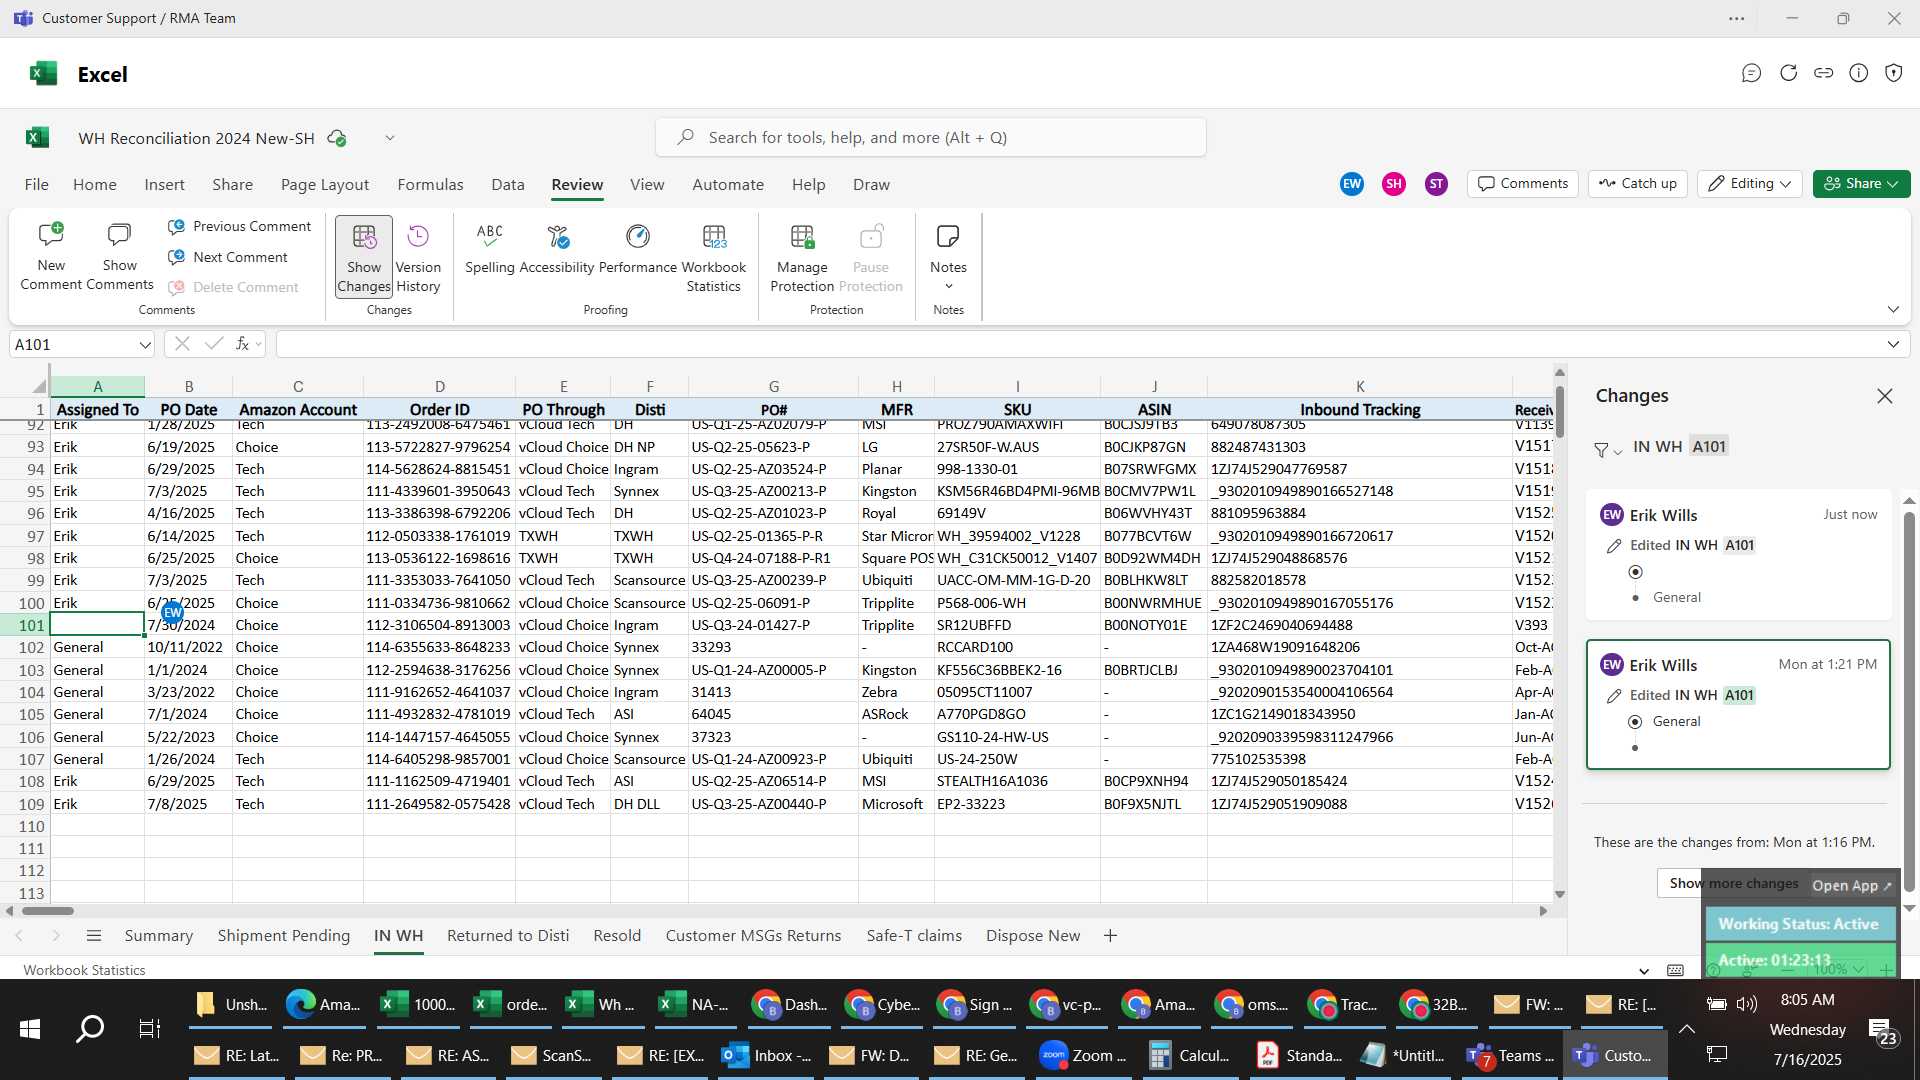Image resolution: width=1920 pixels, height=1080 pixels.
Task: Click the Just now change card
Action: point(1738,554)
